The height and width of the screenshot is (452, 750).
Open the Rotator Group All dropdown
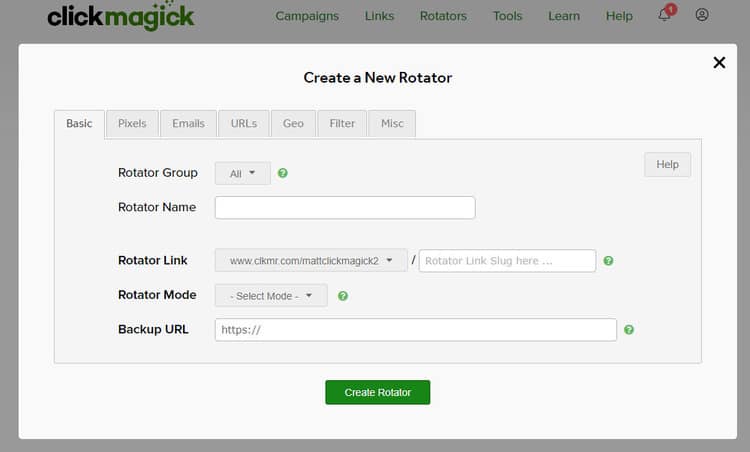(243, 173)
